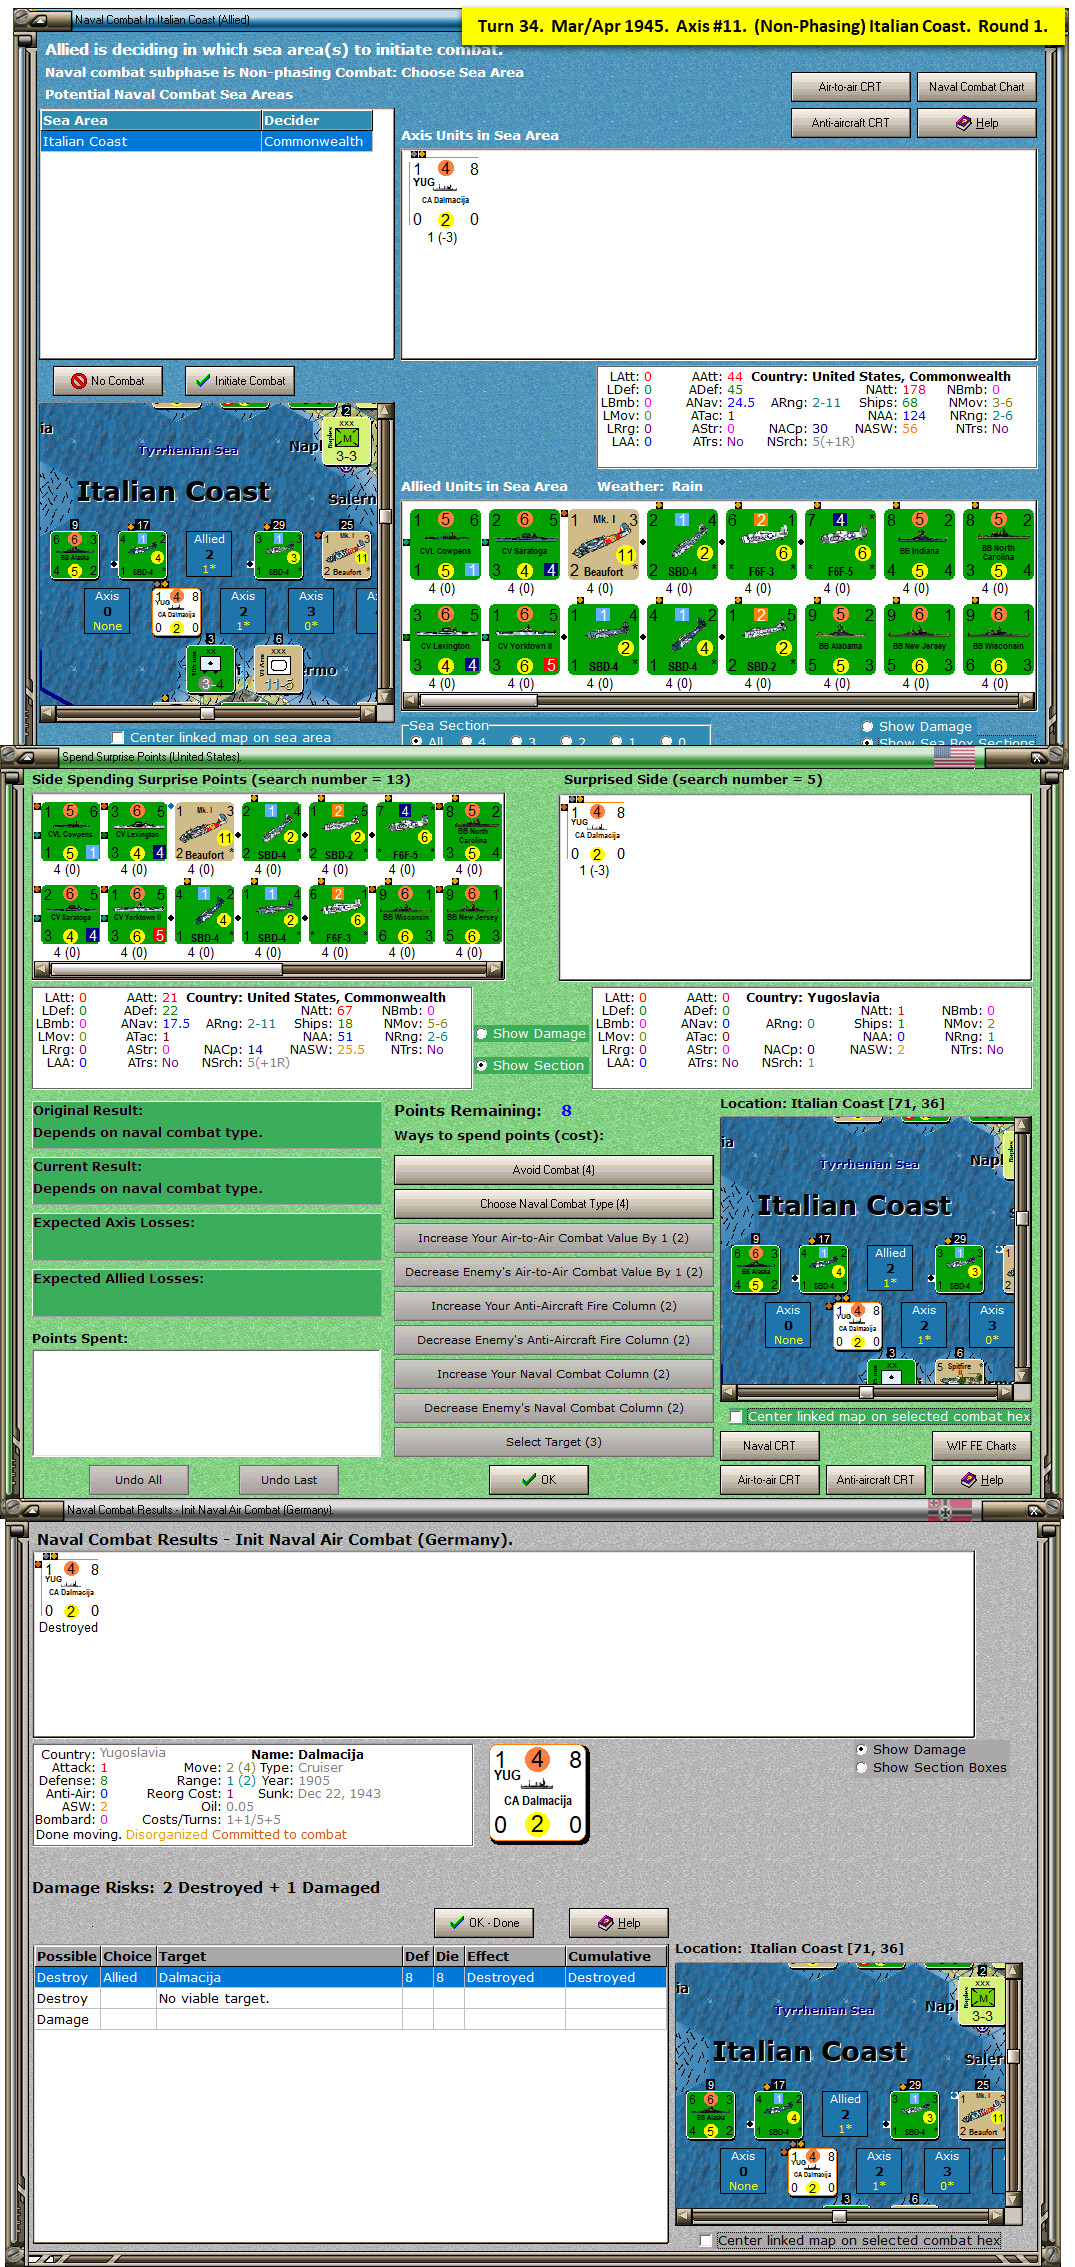Screen dimensions: 1075x2267
Task: Select Italian Coast row in Sea Area table
Action: pyautogui.click(x=206, y=142)
